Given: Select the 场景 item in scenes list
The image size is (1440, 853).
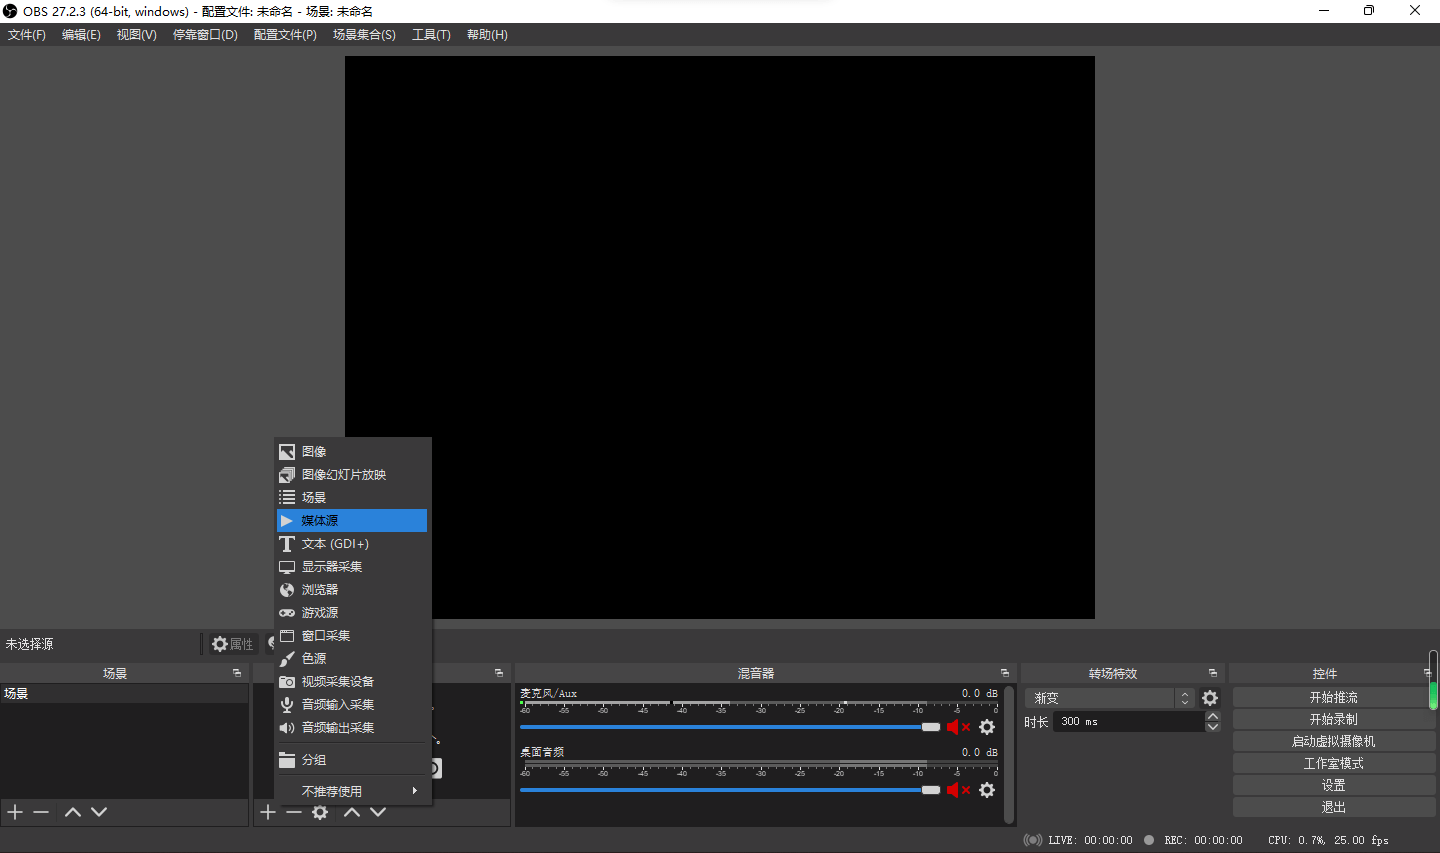Looking at the screenshot, I should point(124,693).
